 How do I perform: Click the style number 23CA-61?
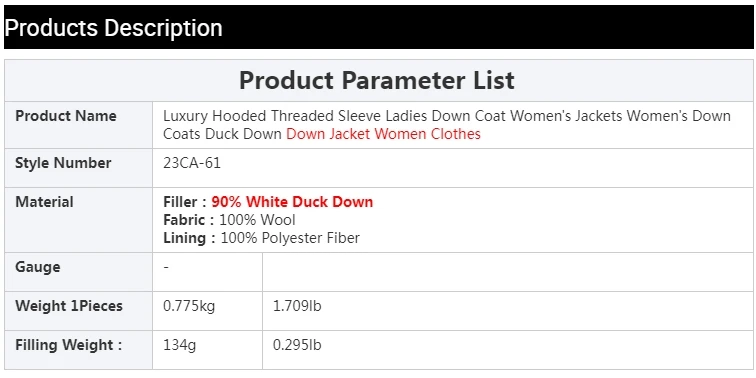[192, 163]
